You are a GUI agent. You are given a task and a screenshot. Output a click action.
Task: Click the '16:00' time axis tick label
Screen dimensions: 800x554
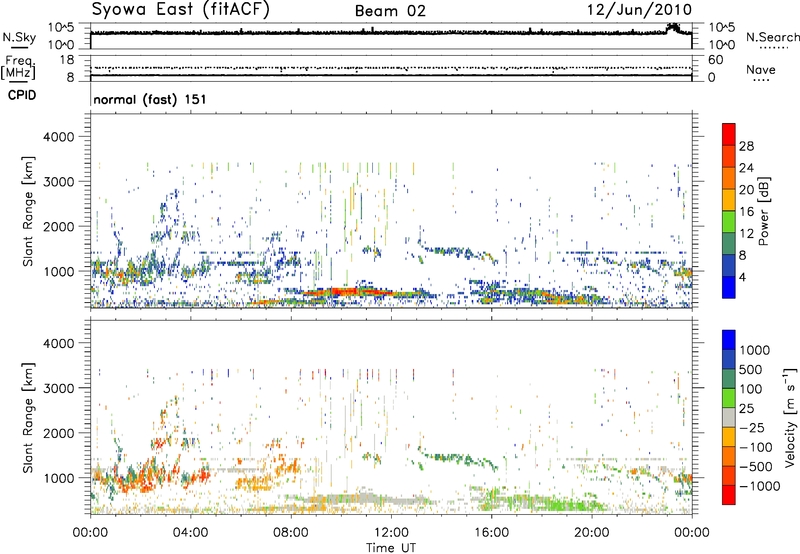[x=491, y=533]
